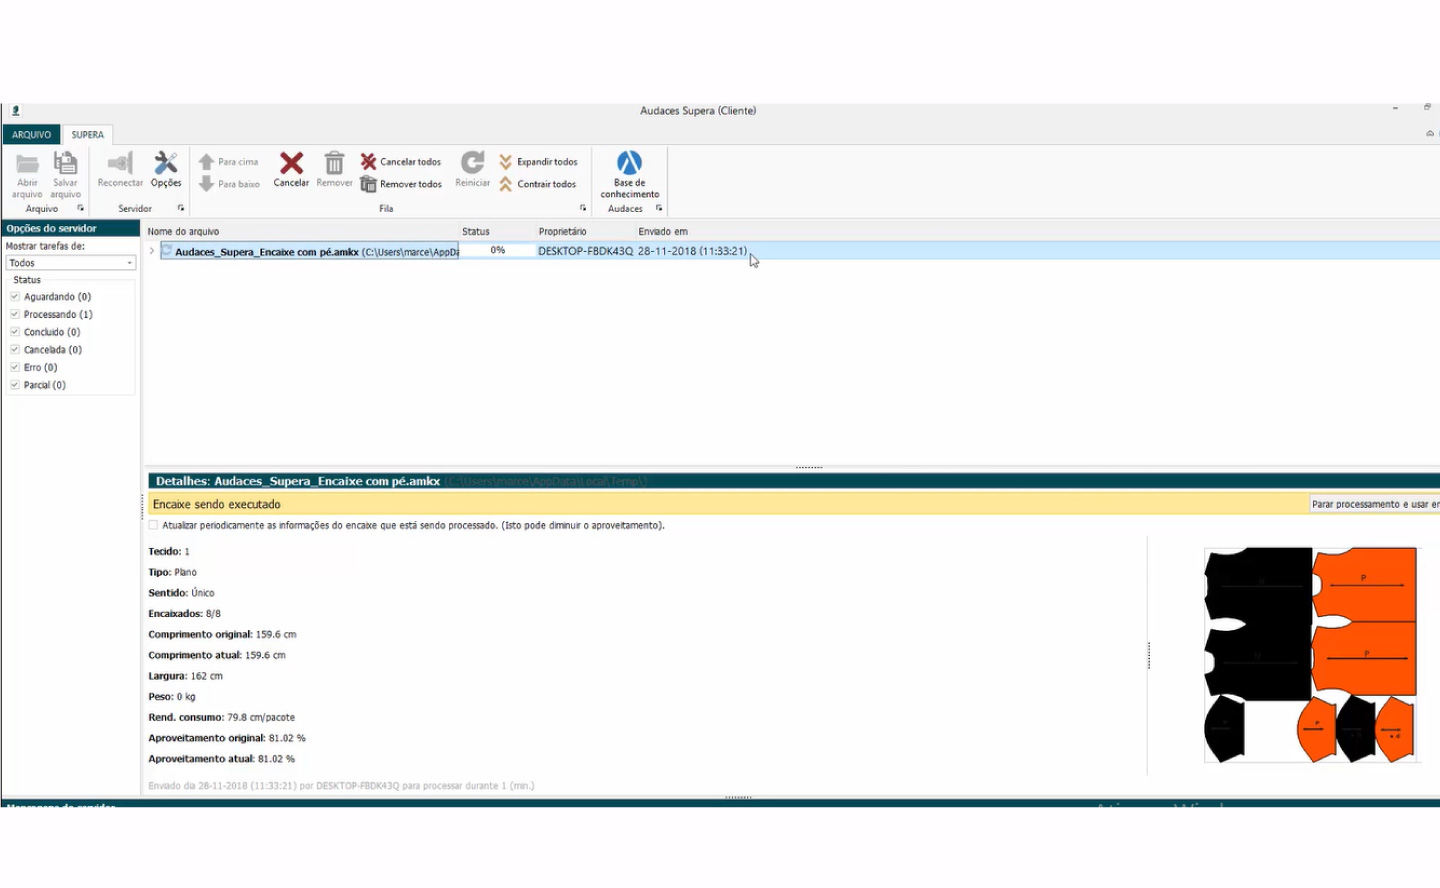Click the Sentido: Único detail line
This screenshot has height=888, width=1440.
(x=181, y=593)
